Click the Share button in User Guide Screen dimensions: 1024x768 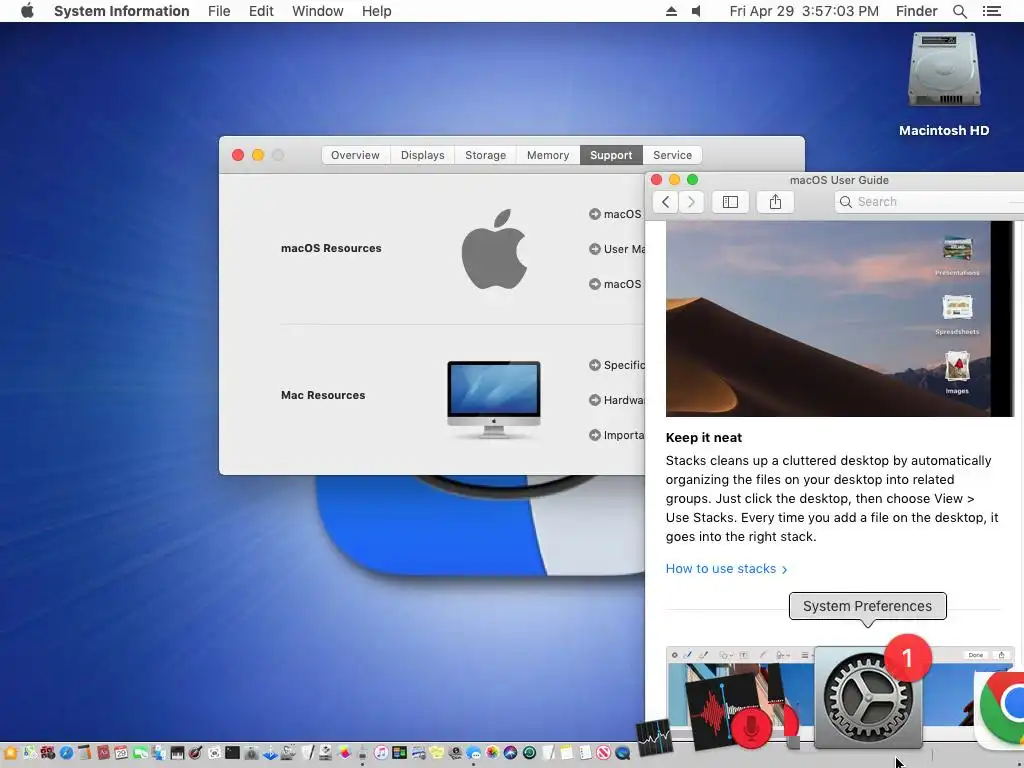pos(775,202)
